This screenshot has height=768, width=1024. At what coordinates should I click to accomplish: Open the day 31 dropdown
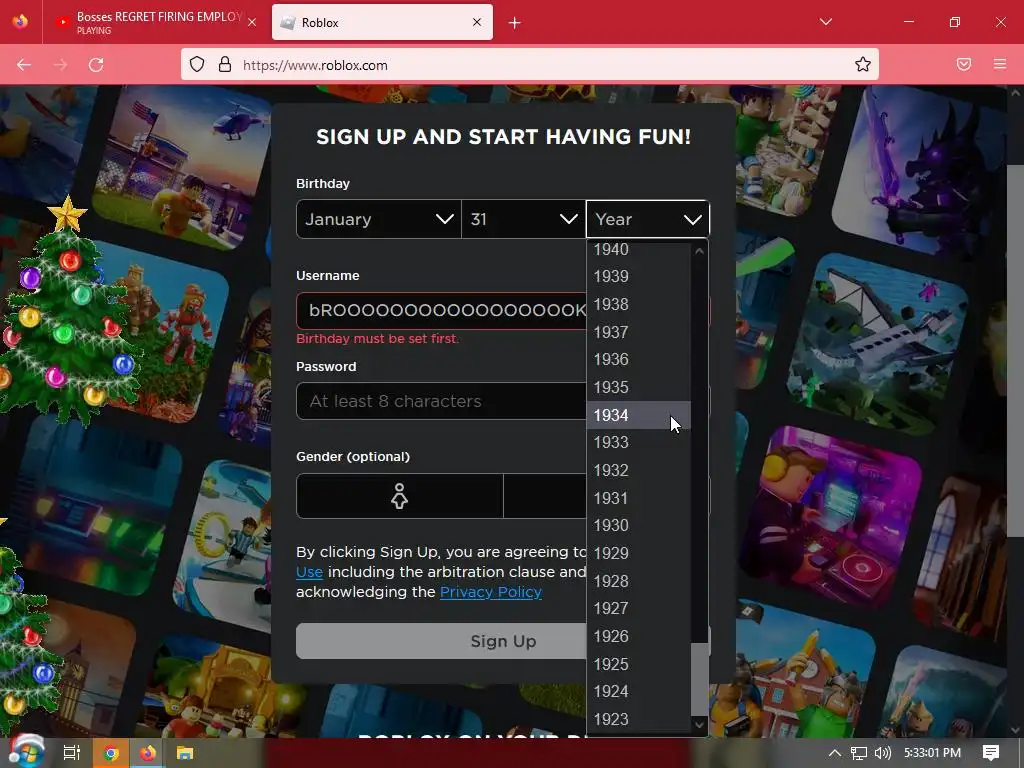pyautogui.click(x=524, y=219)
